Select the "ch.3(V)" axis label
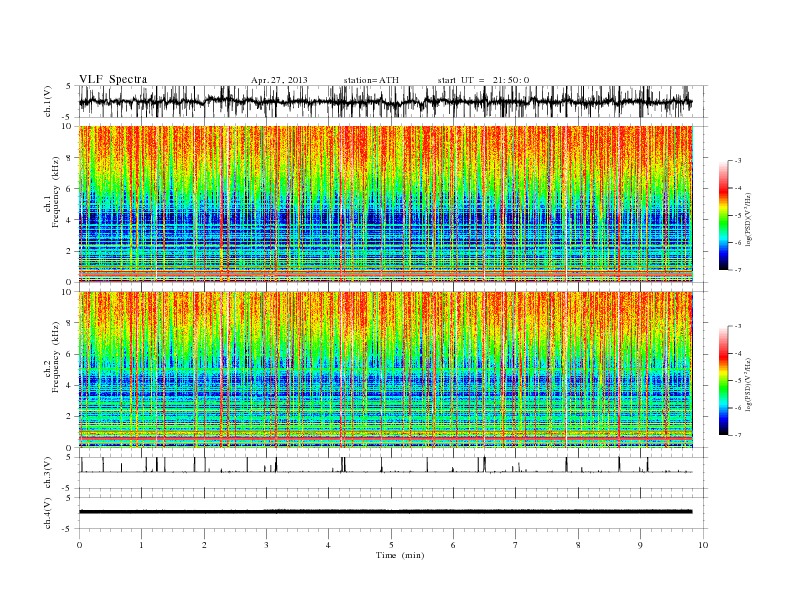Image resolution: width=792 pixels, height=612 pixels. pyautogui.click(x=48, y=473)
